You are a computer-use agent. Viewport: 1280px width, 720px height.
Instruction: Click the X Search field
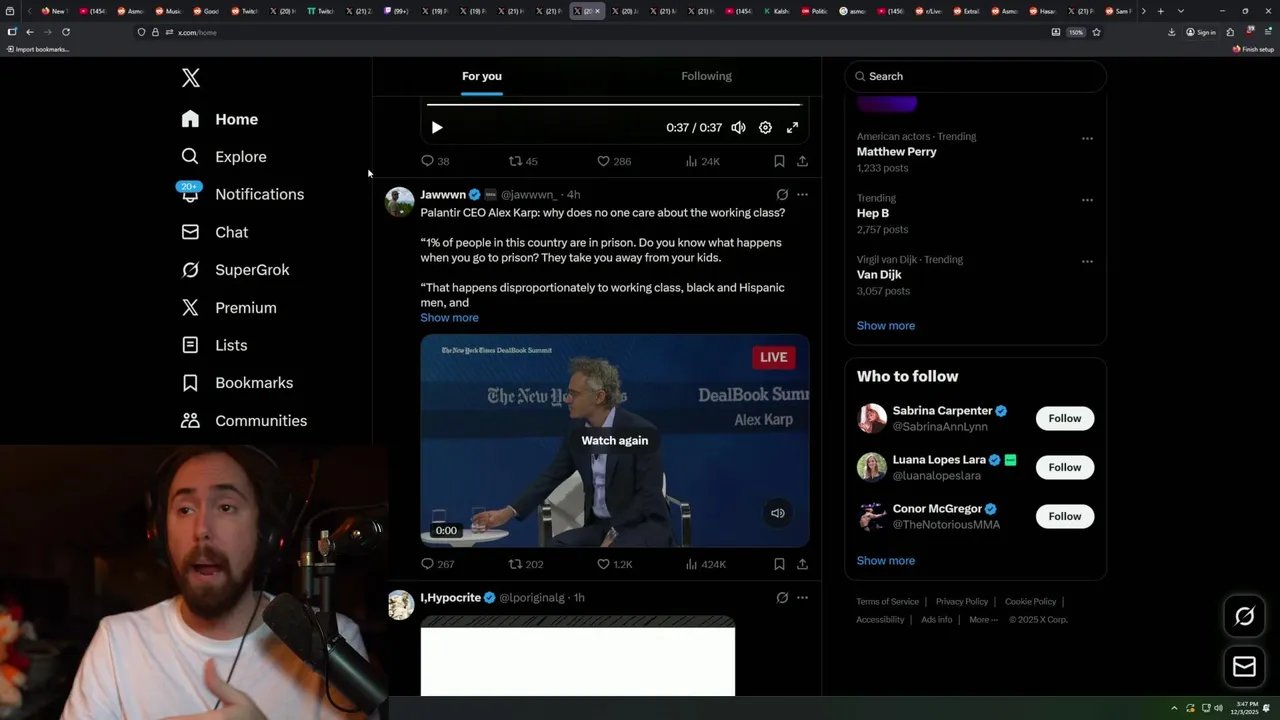point(975,76)
